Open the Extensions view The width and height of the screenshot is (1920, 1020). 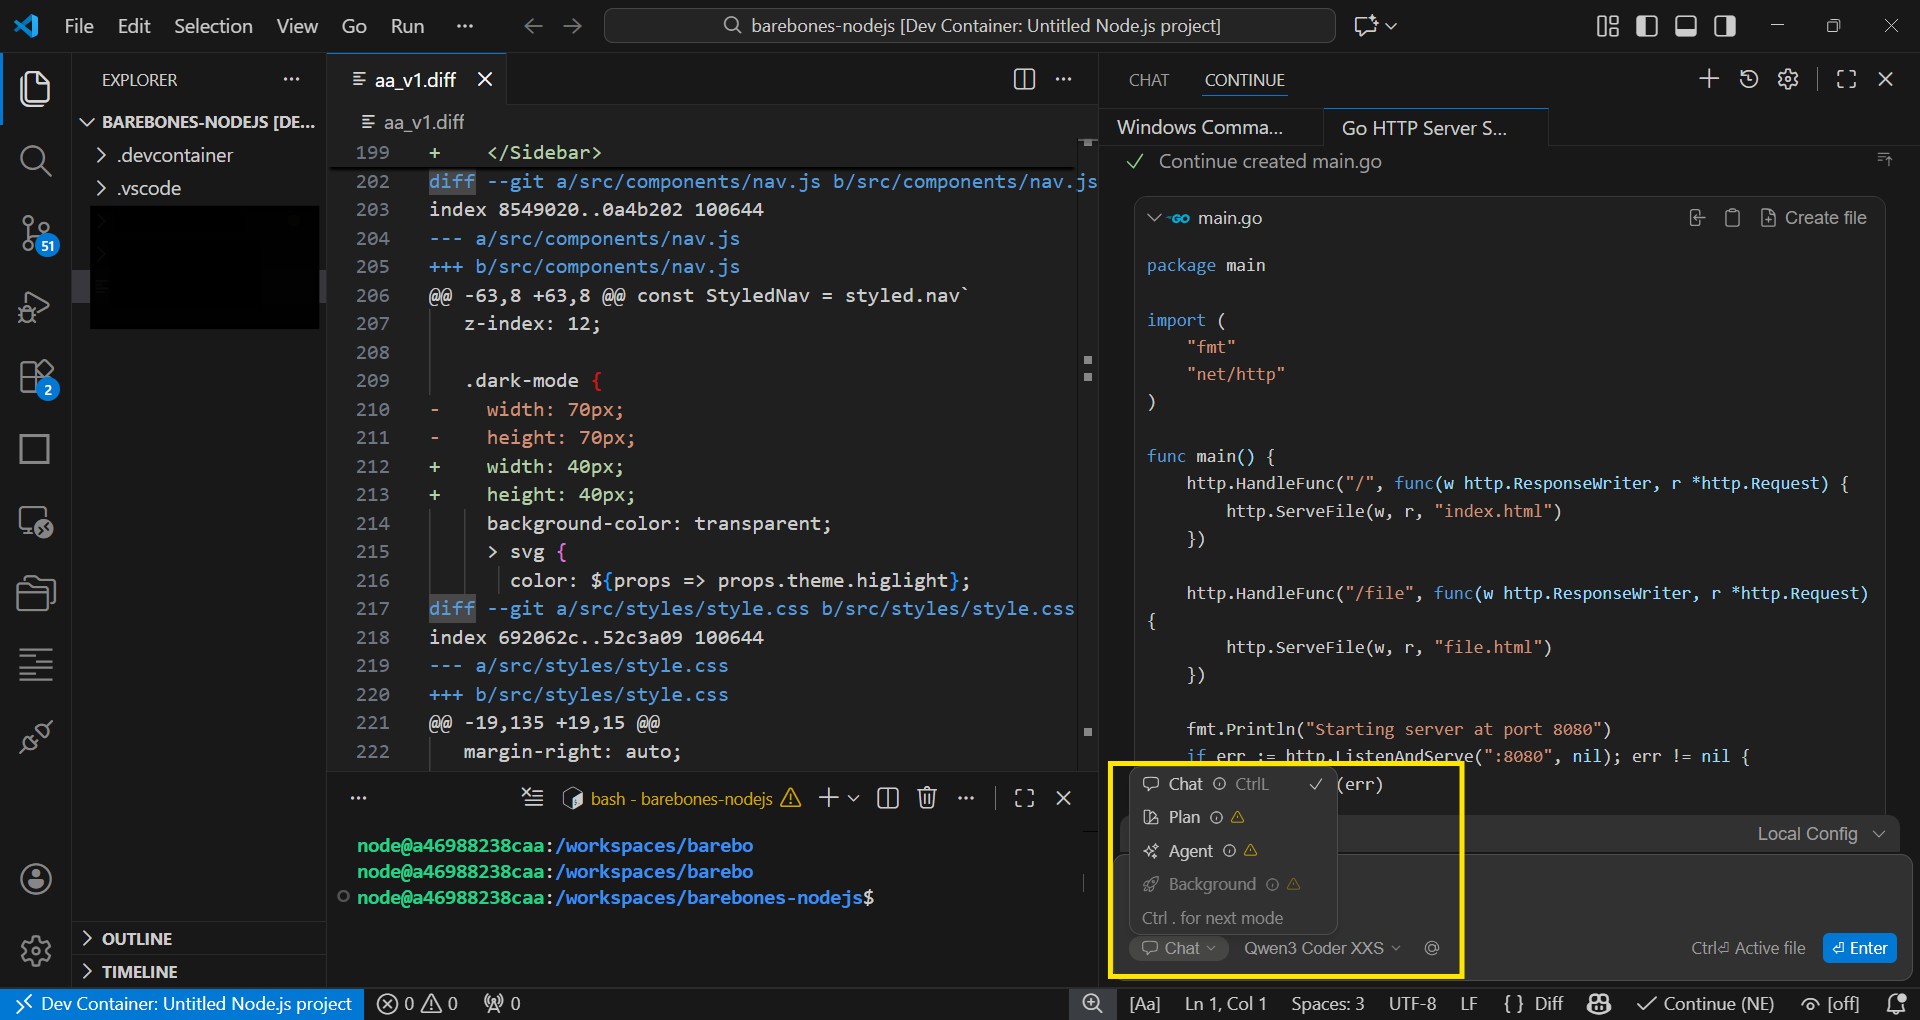[x=36, y=379]
